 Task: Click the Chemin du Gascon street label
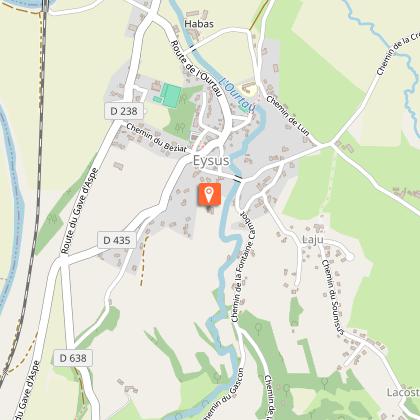225,393
